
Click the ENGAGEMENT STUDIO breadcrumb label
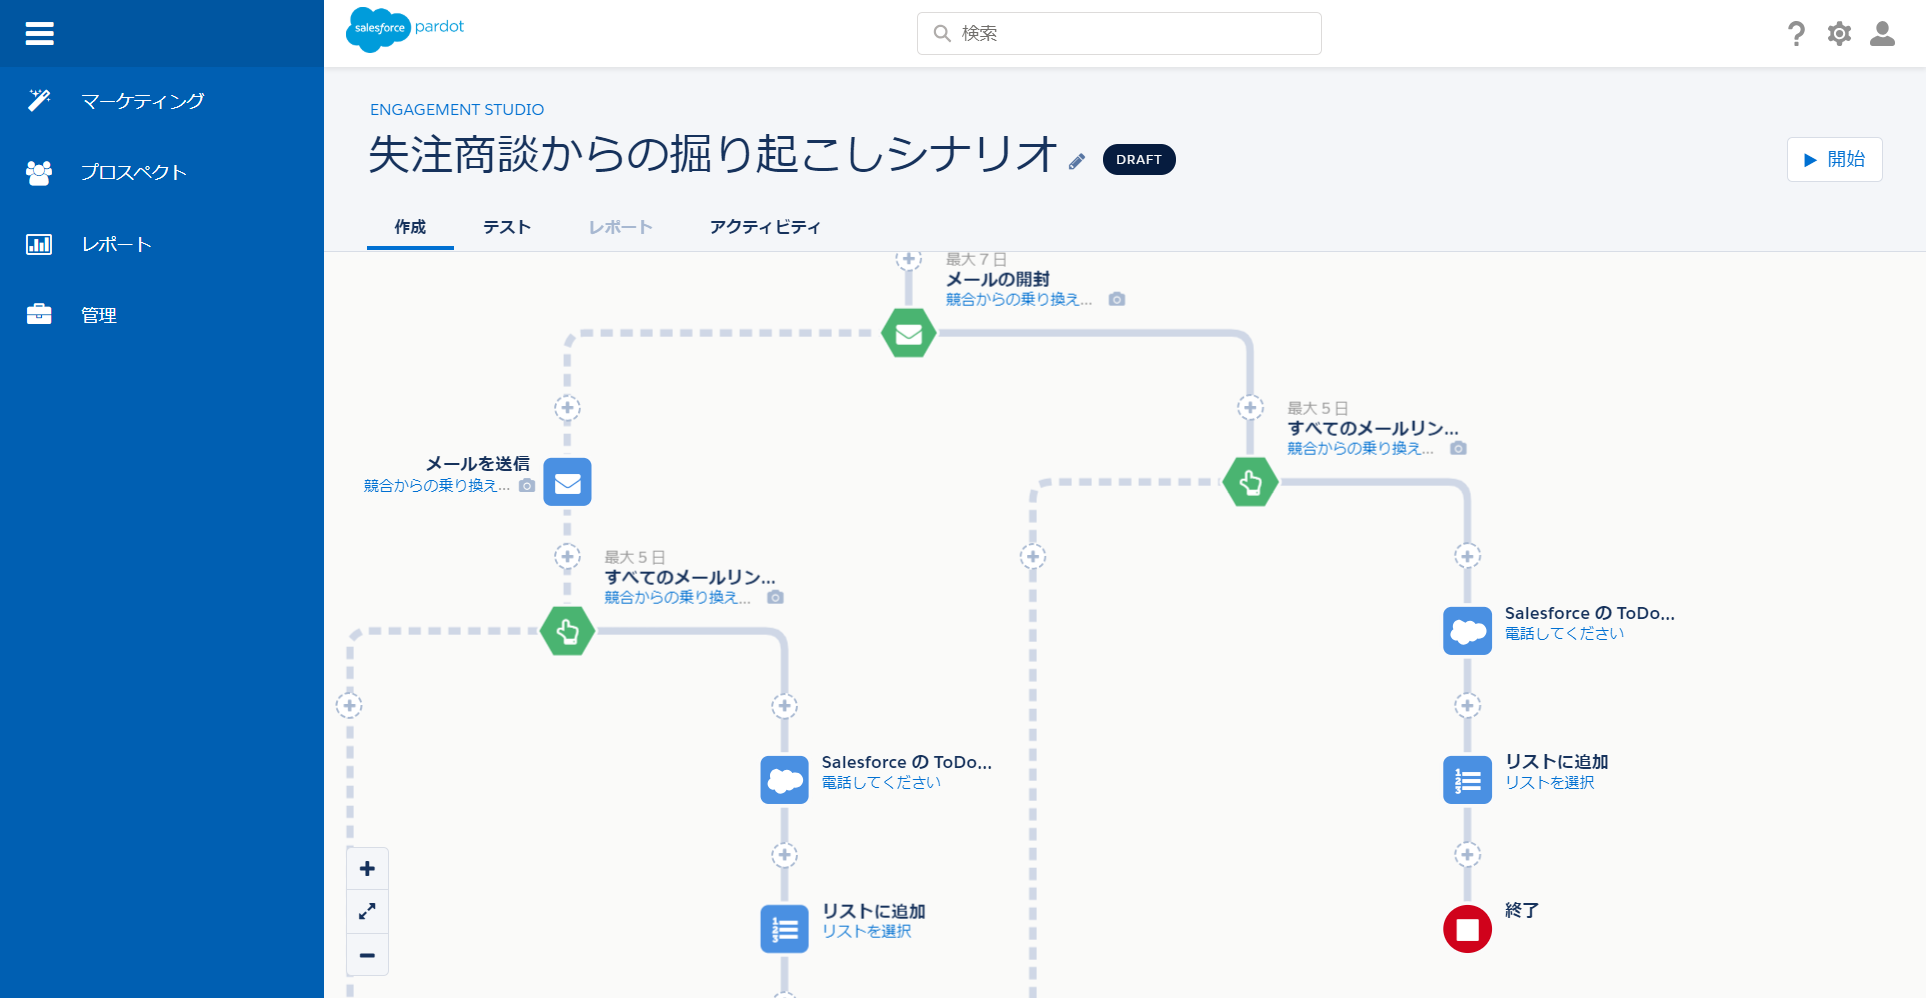tap(457, 110)
